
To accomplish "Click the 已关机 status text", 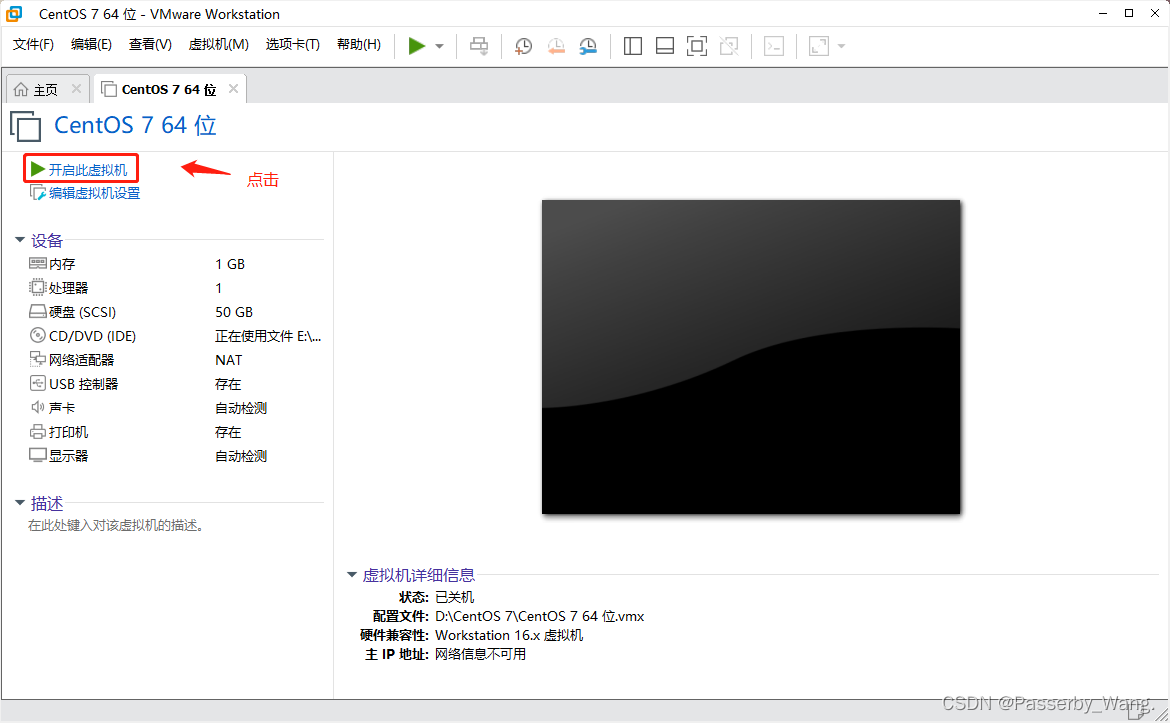I will 454,597.
